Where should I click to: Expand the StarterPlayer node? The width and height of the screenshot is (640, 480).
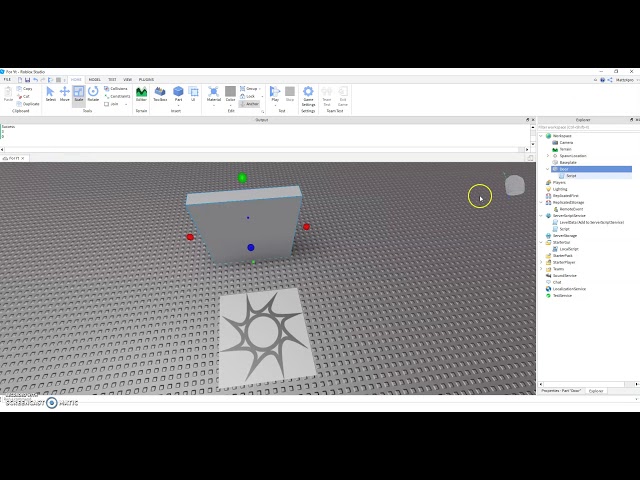tap(541, 262)
